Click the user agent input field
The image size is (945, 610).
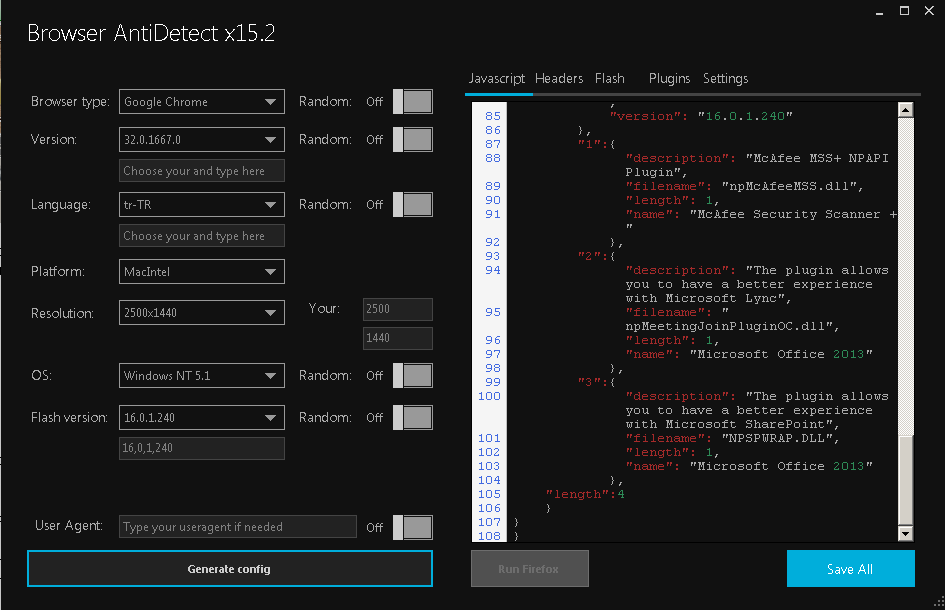237,527
